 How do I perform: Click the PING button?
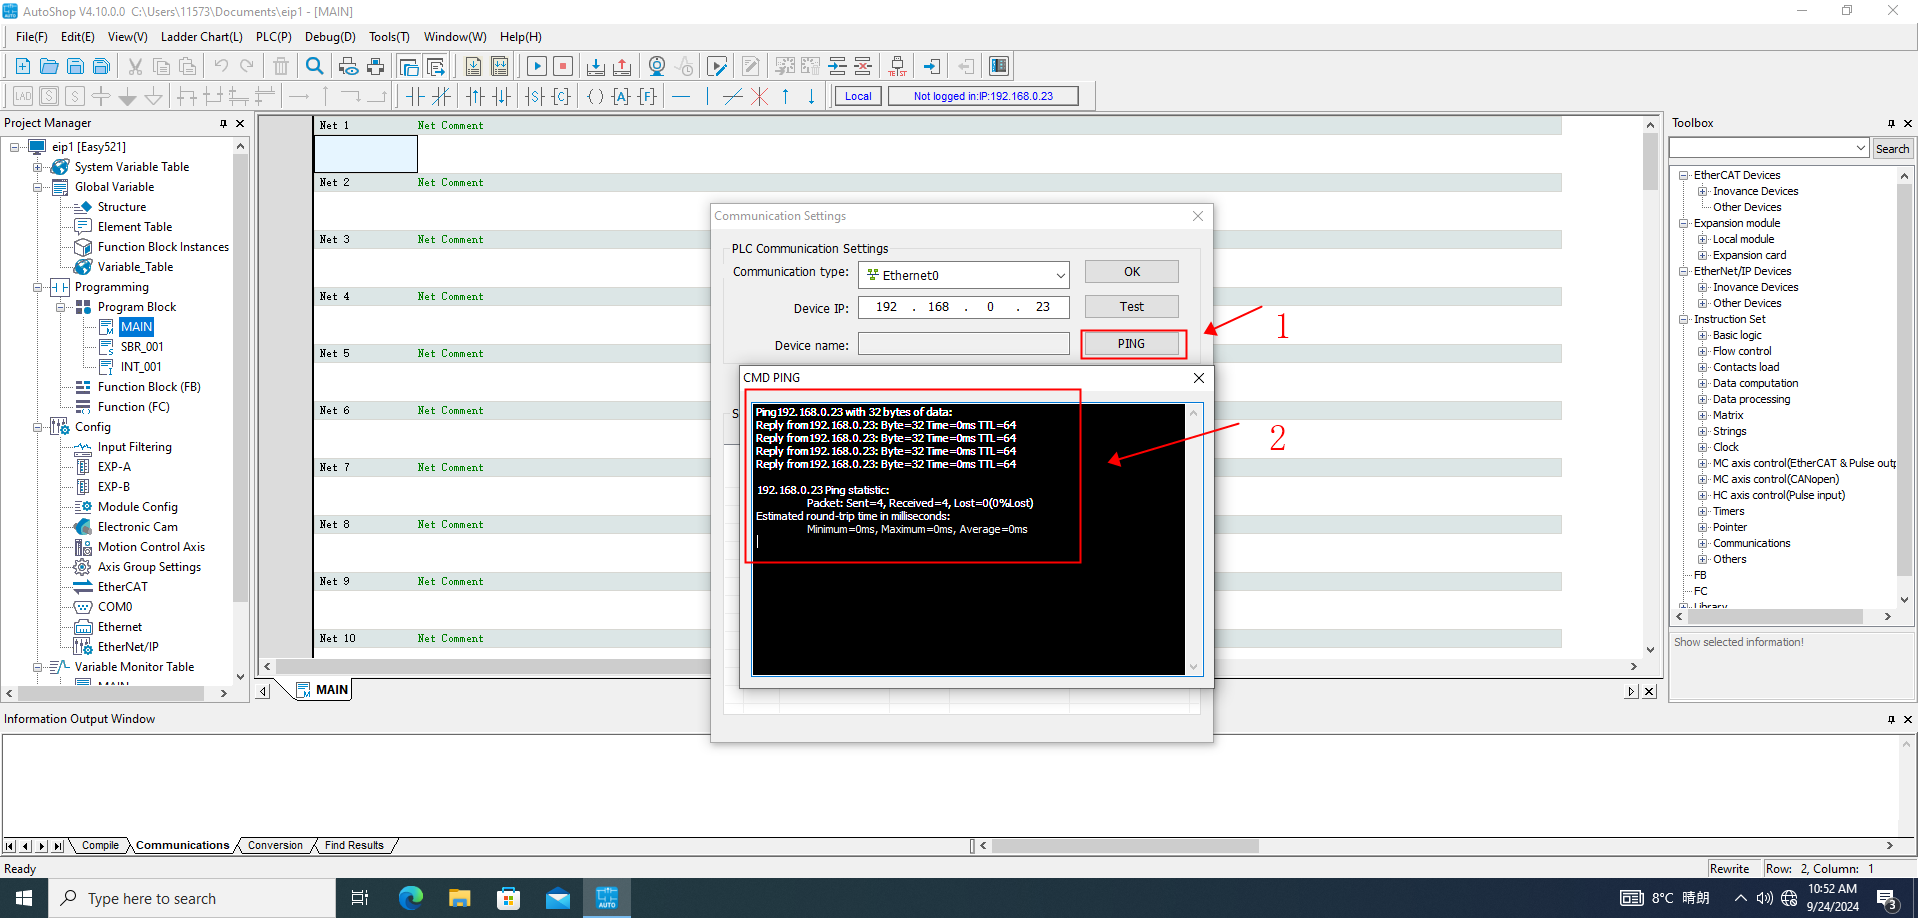1131,344
